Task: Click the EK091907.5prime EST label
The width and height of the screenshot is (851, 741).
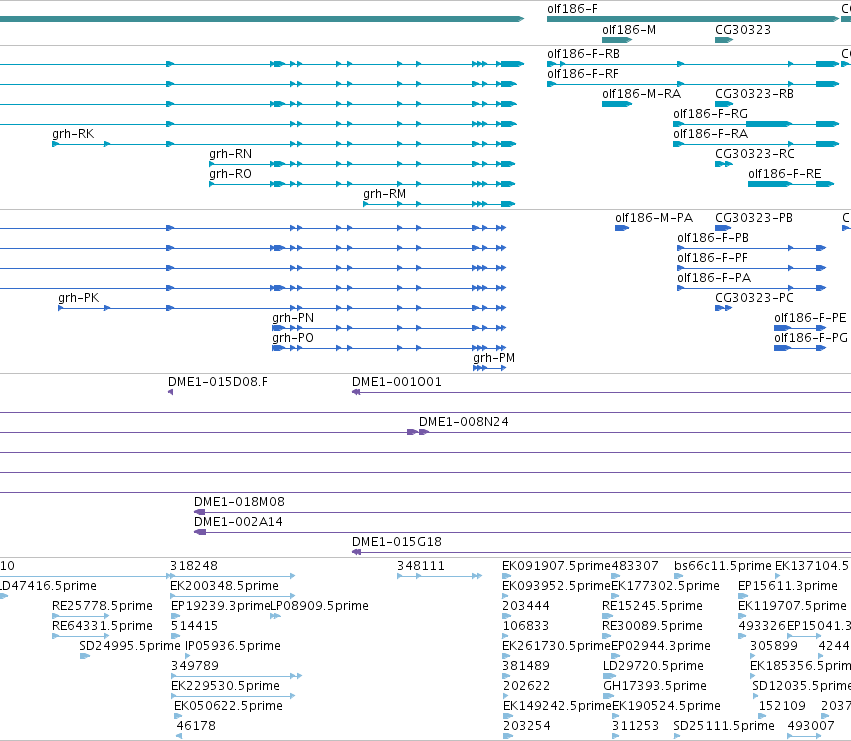Action: click(x=556, y=566)
